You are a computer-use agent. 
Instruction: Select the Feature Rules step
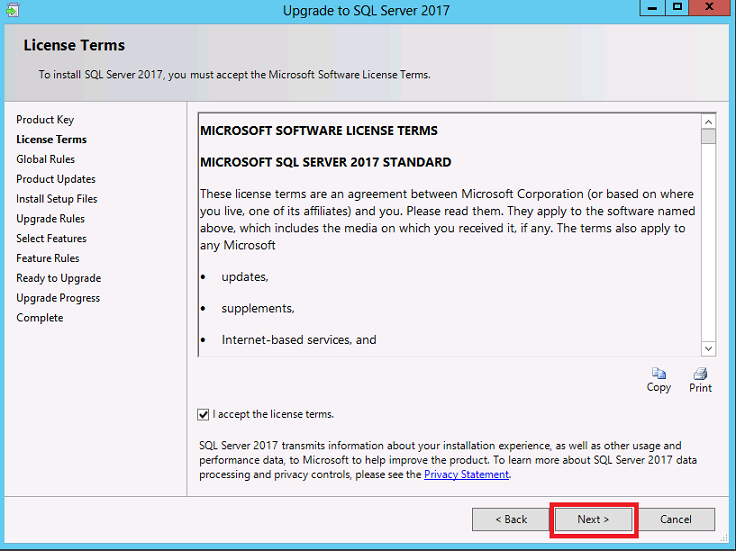click(x=47, y=258)
